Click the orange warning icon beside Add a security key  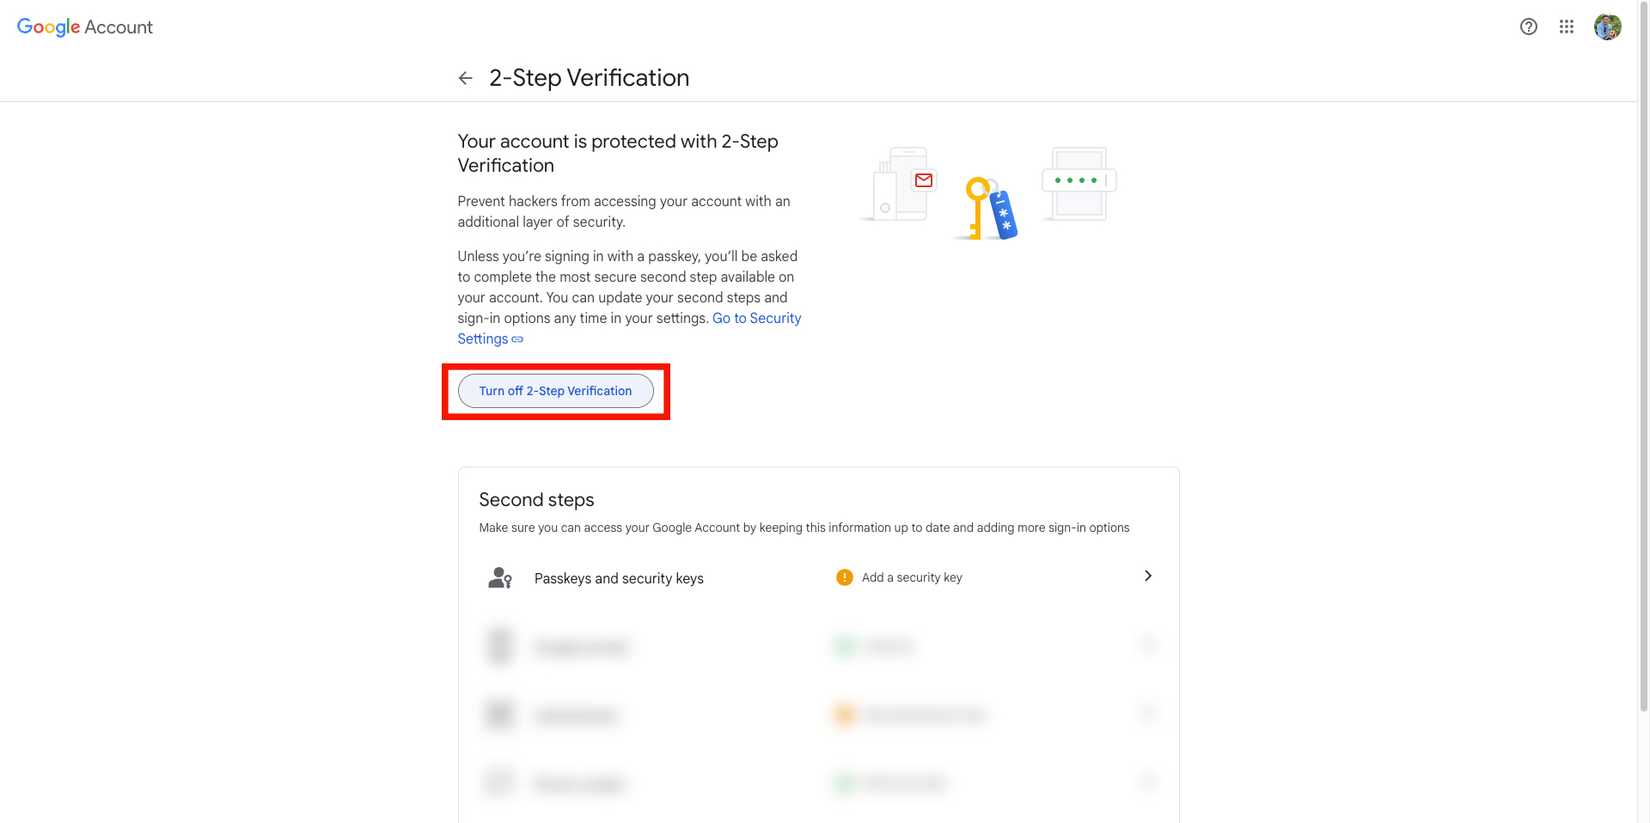pos(844,577)
